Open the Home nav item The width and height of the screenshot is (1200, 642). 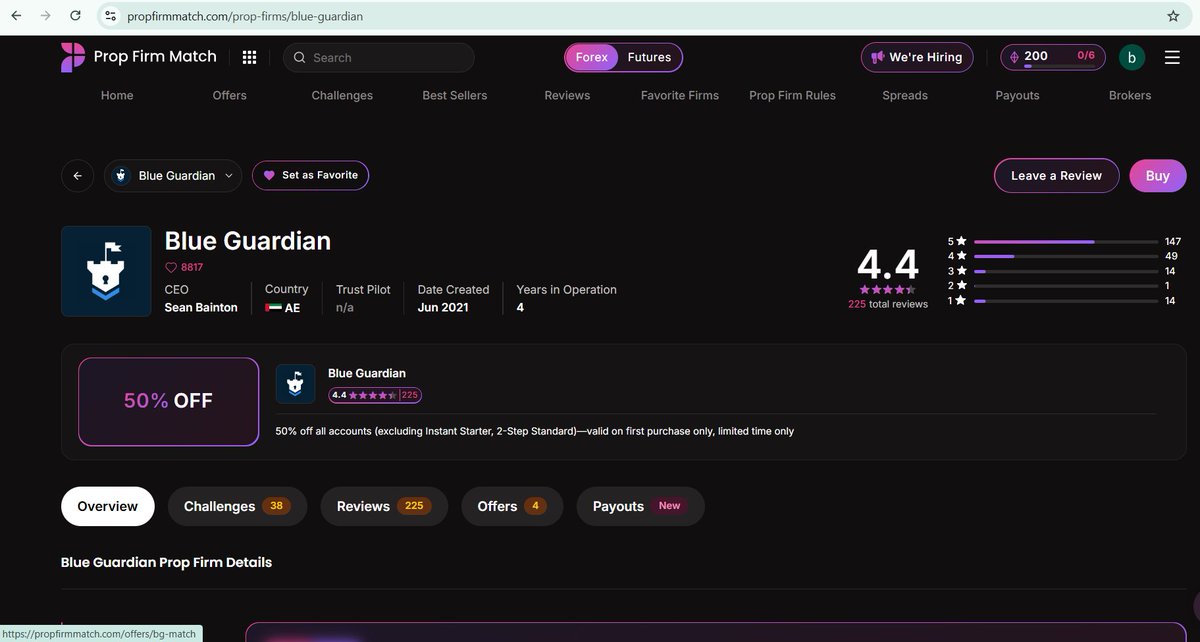pyautogui.click(x=117, y=96)
